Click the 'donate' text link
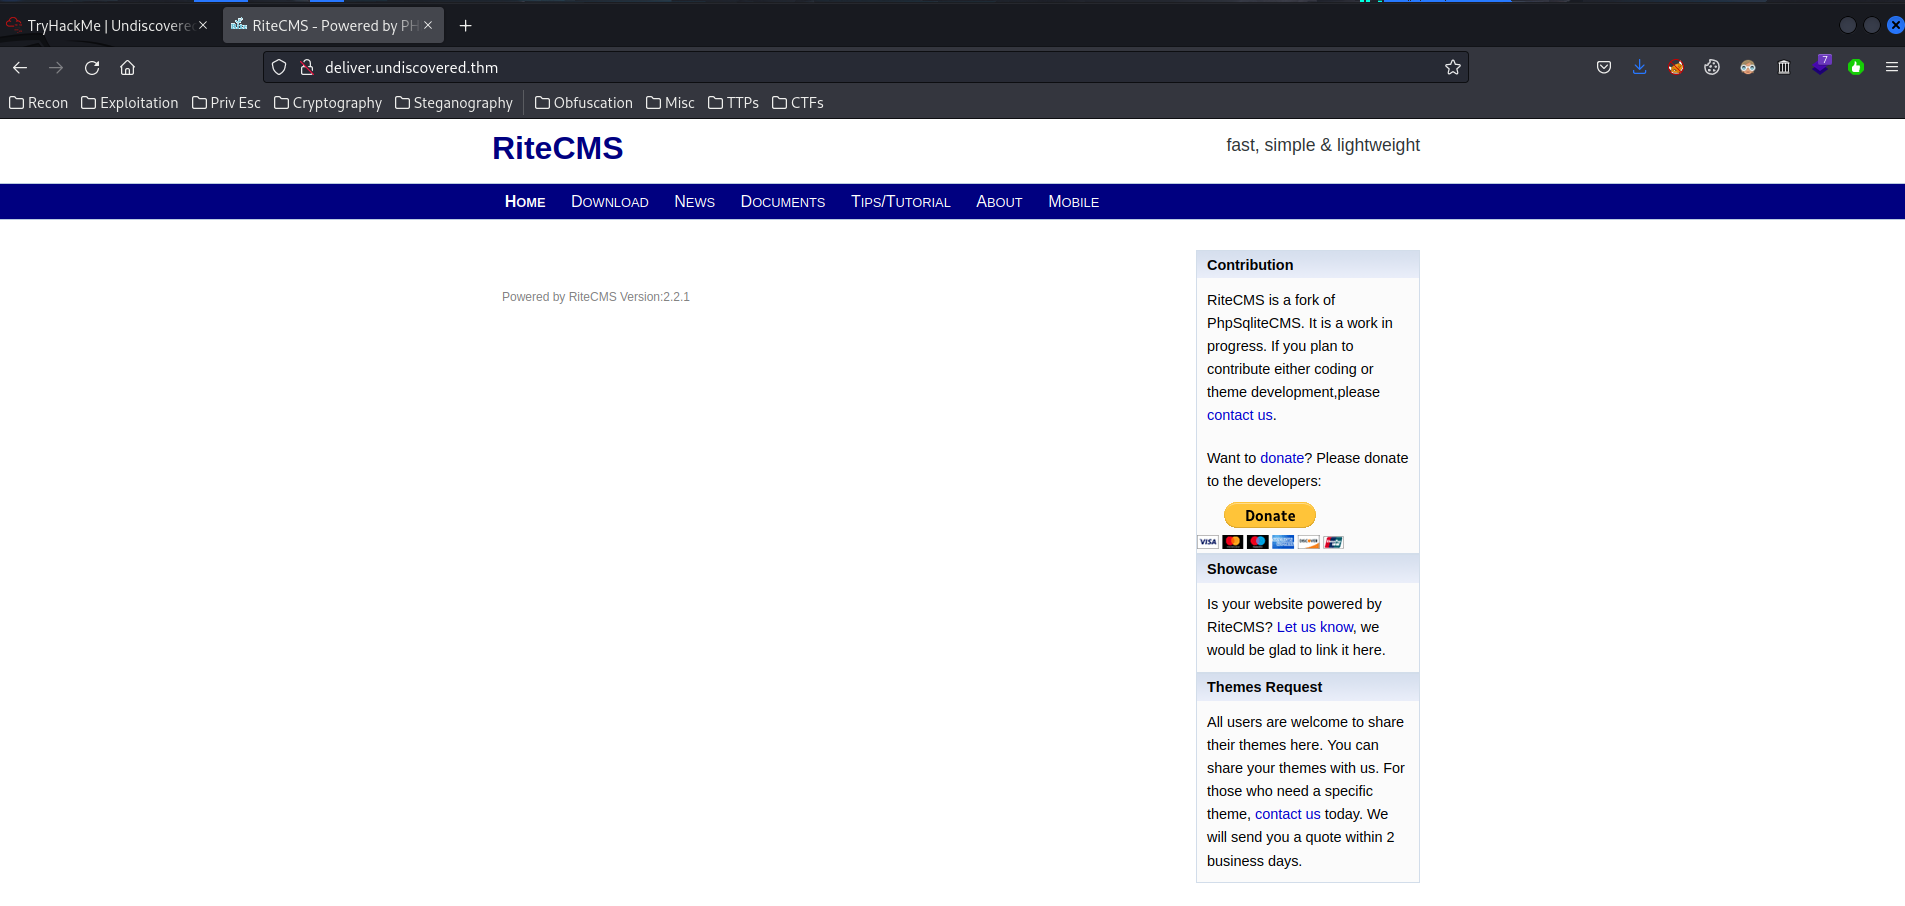The height and width of the screenshot is (906, 1905). (1282, 458)
